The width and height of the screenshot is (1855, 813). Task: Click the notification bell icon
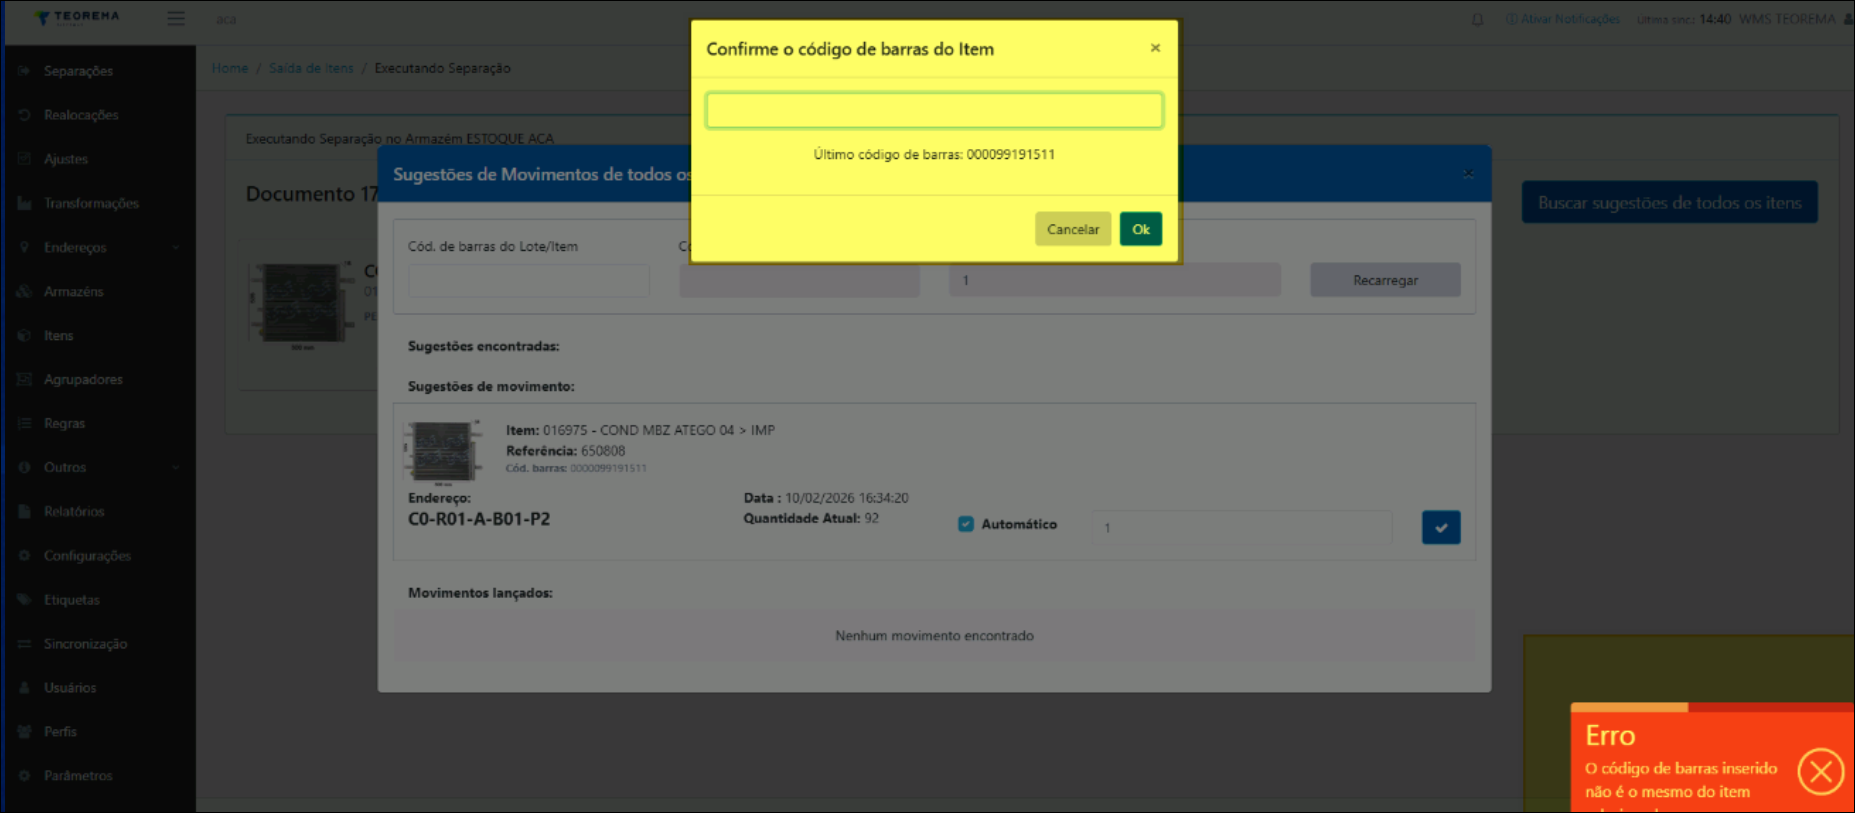point(1477,19)
